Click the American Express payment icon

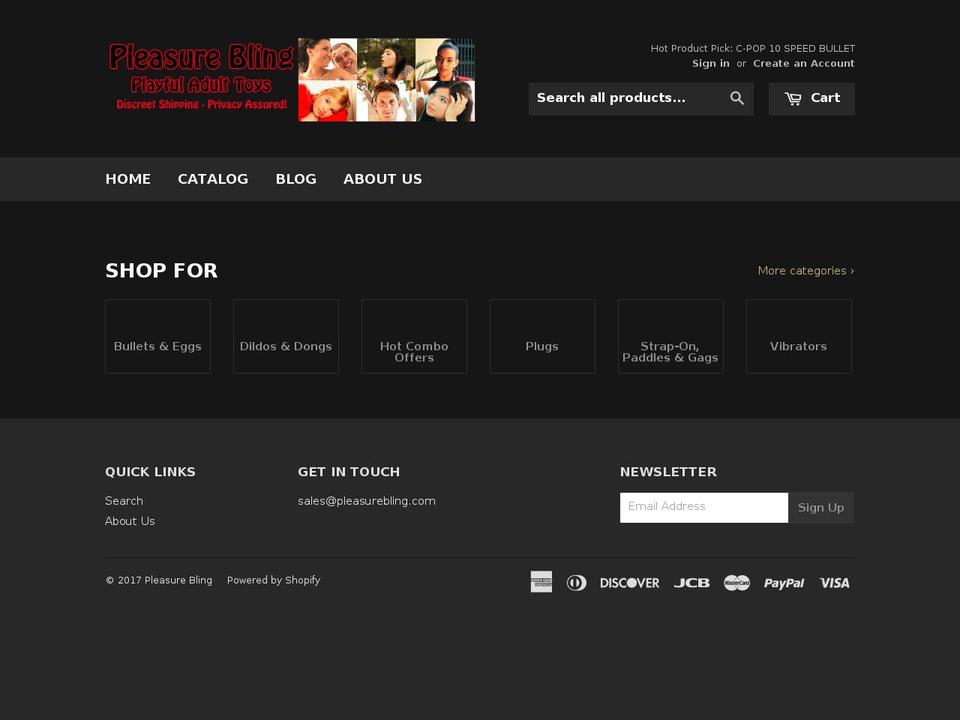coord(541,581)
